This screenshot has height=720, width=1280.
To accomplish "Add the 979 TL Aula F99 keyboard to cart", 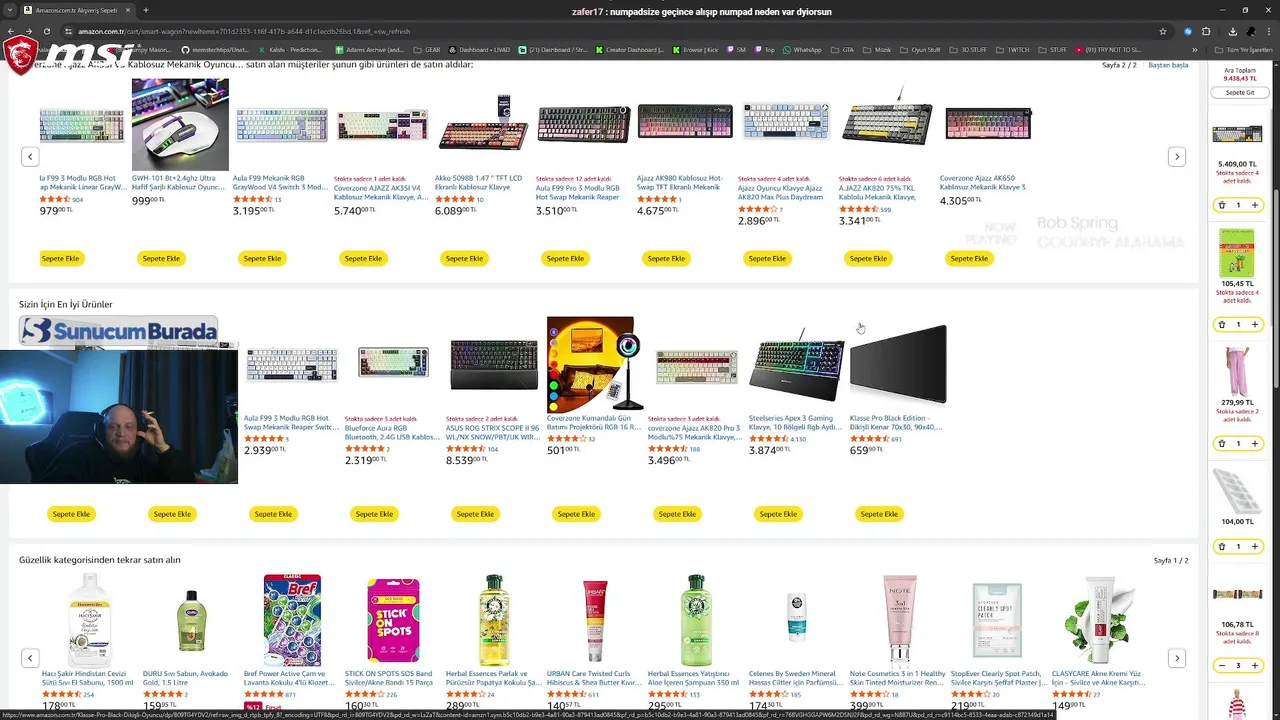I will pos(60,258).
